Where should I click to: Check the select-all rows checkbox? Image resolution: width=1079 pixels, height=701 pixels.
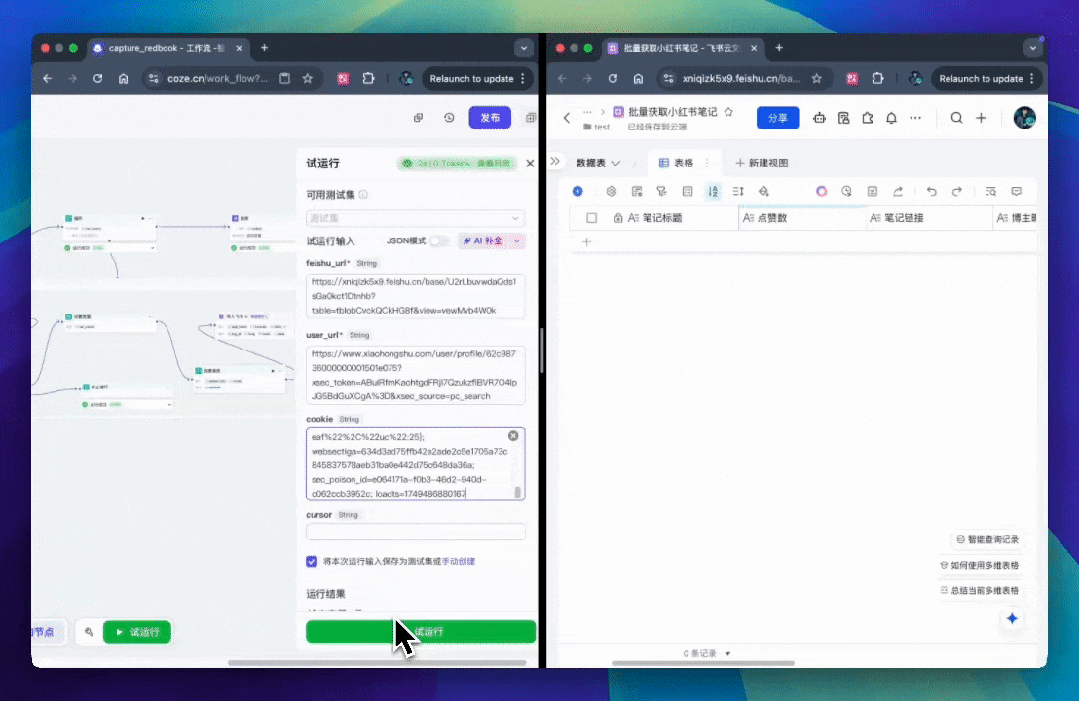pos(591,218)
